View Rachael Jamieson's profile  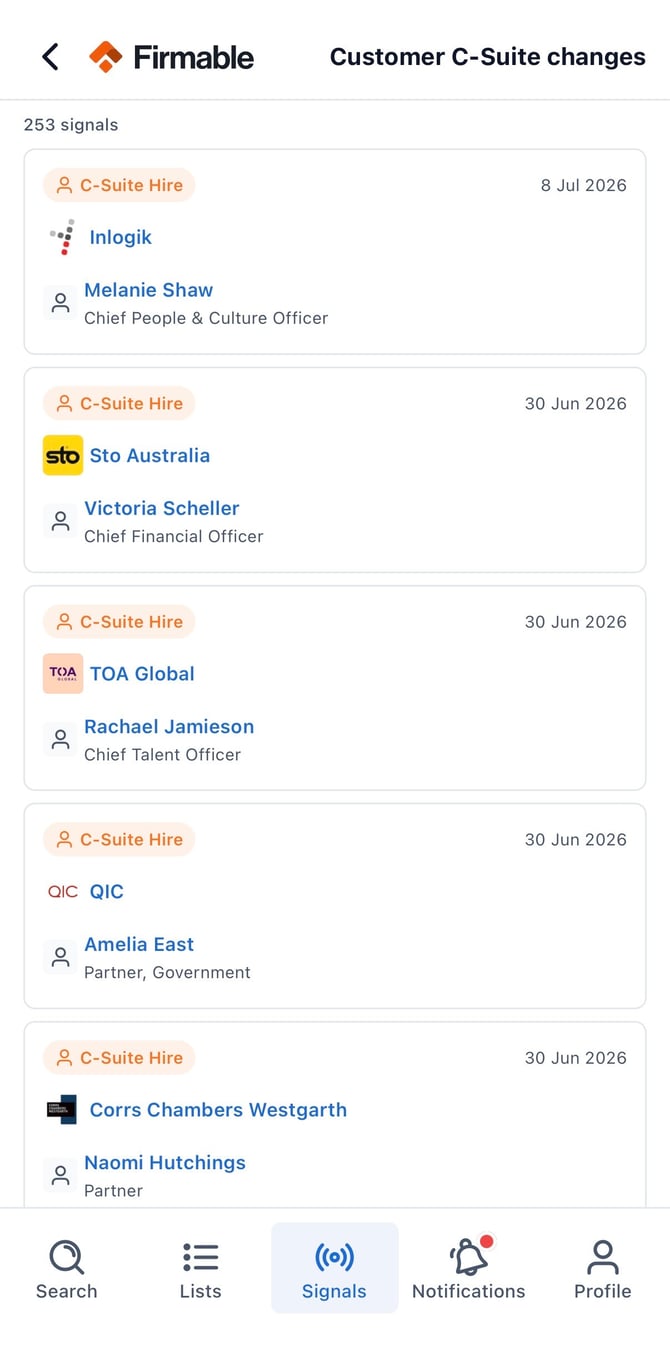point(169,726)
